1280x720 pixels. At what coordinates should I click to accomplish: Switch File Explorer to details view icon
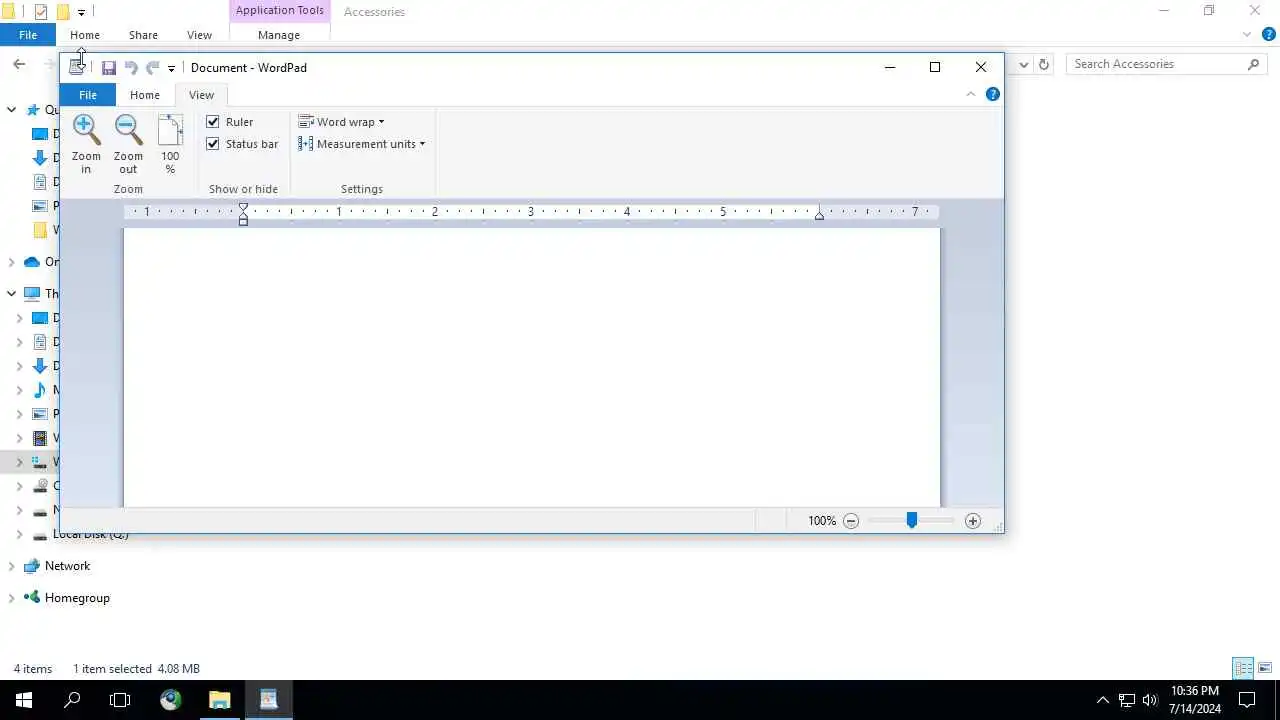(1243, 668)
